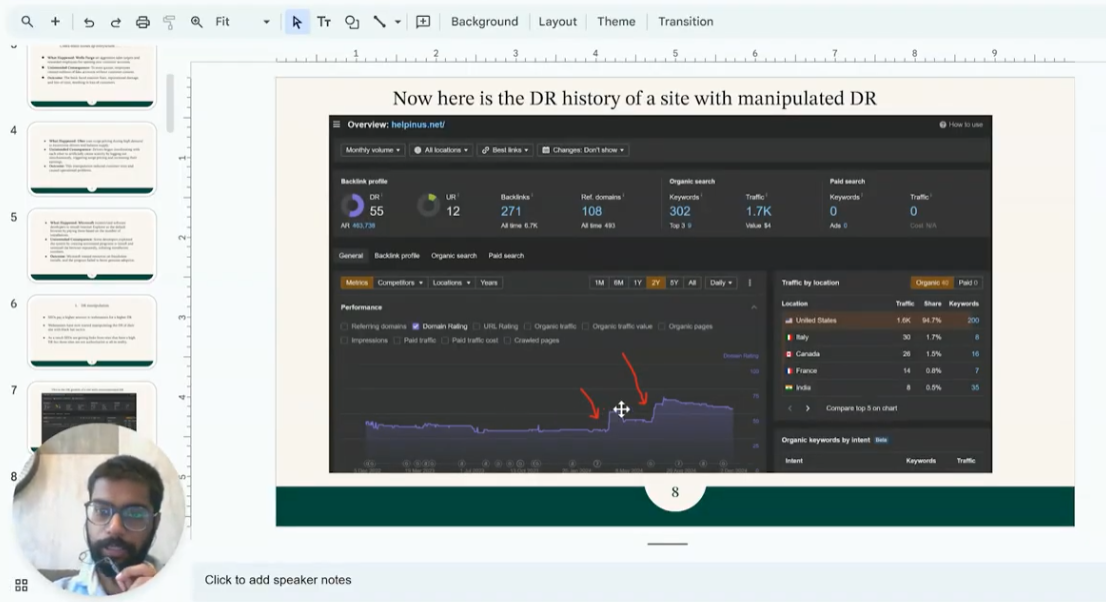Redo the last undone action
The height and width of the screenshot is (602, 1106).
pyautogui.click(x=116, y=21)
